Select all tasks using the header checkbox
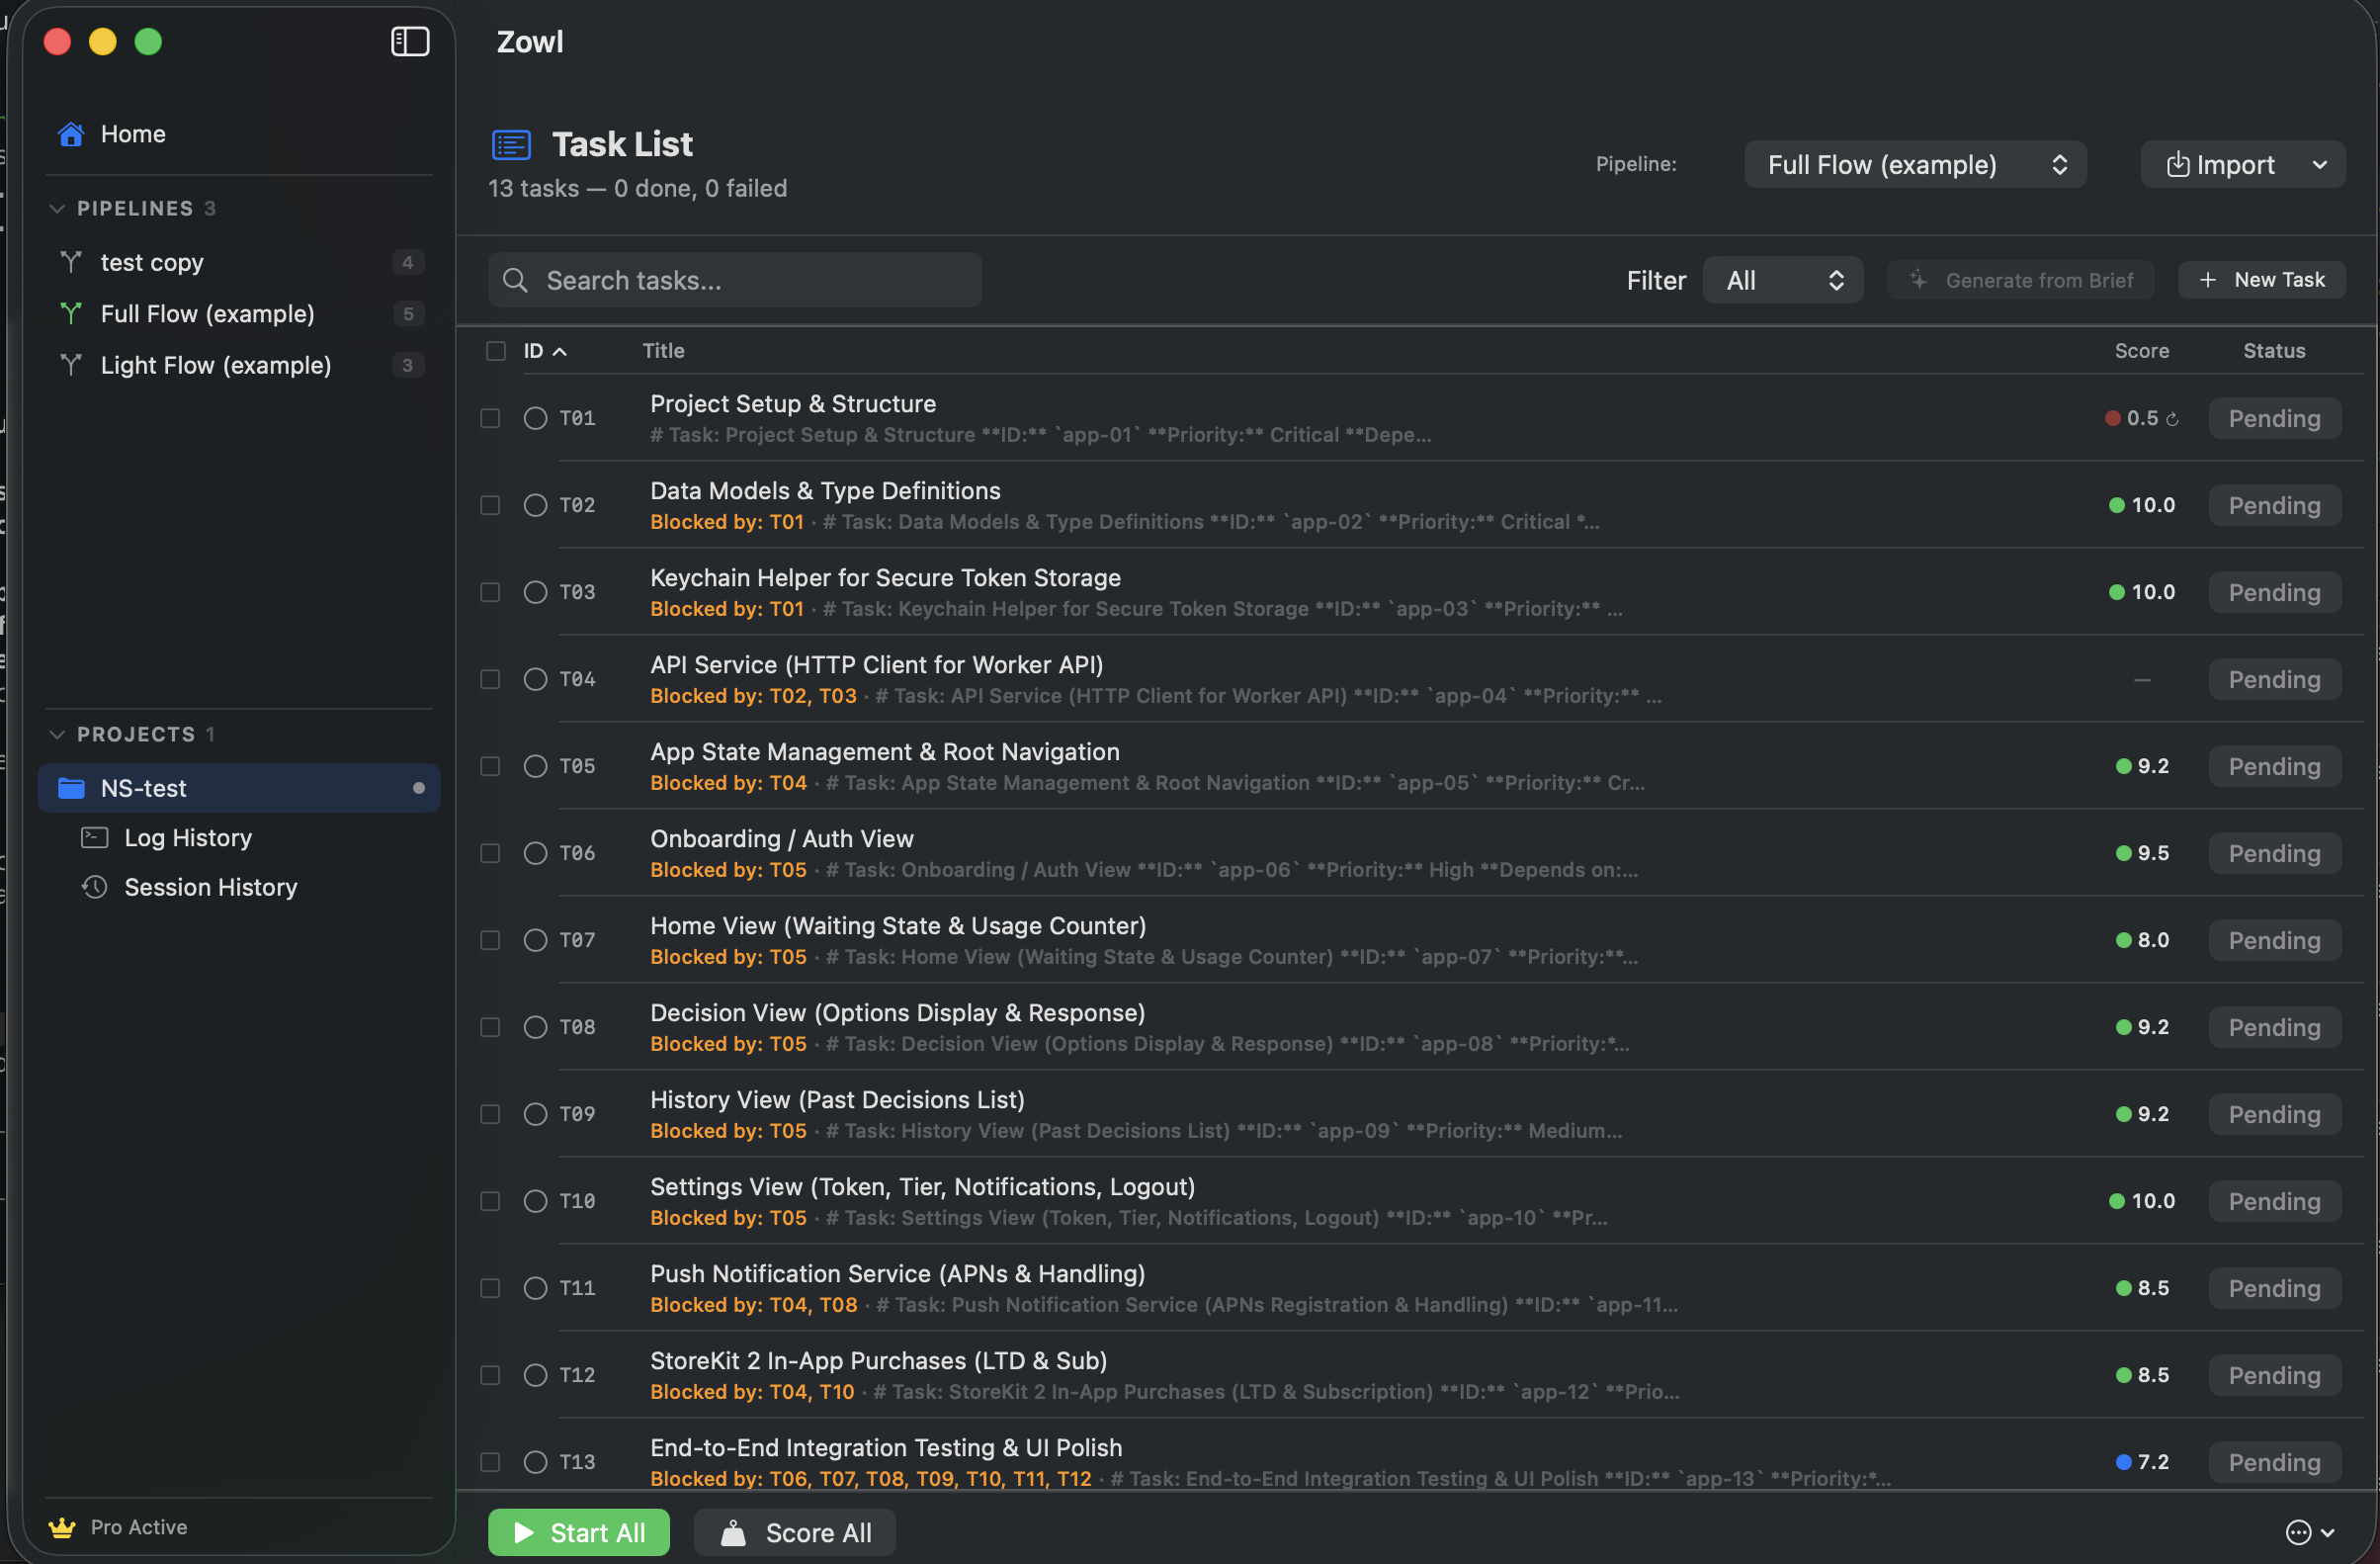 [x=496, y=350]
